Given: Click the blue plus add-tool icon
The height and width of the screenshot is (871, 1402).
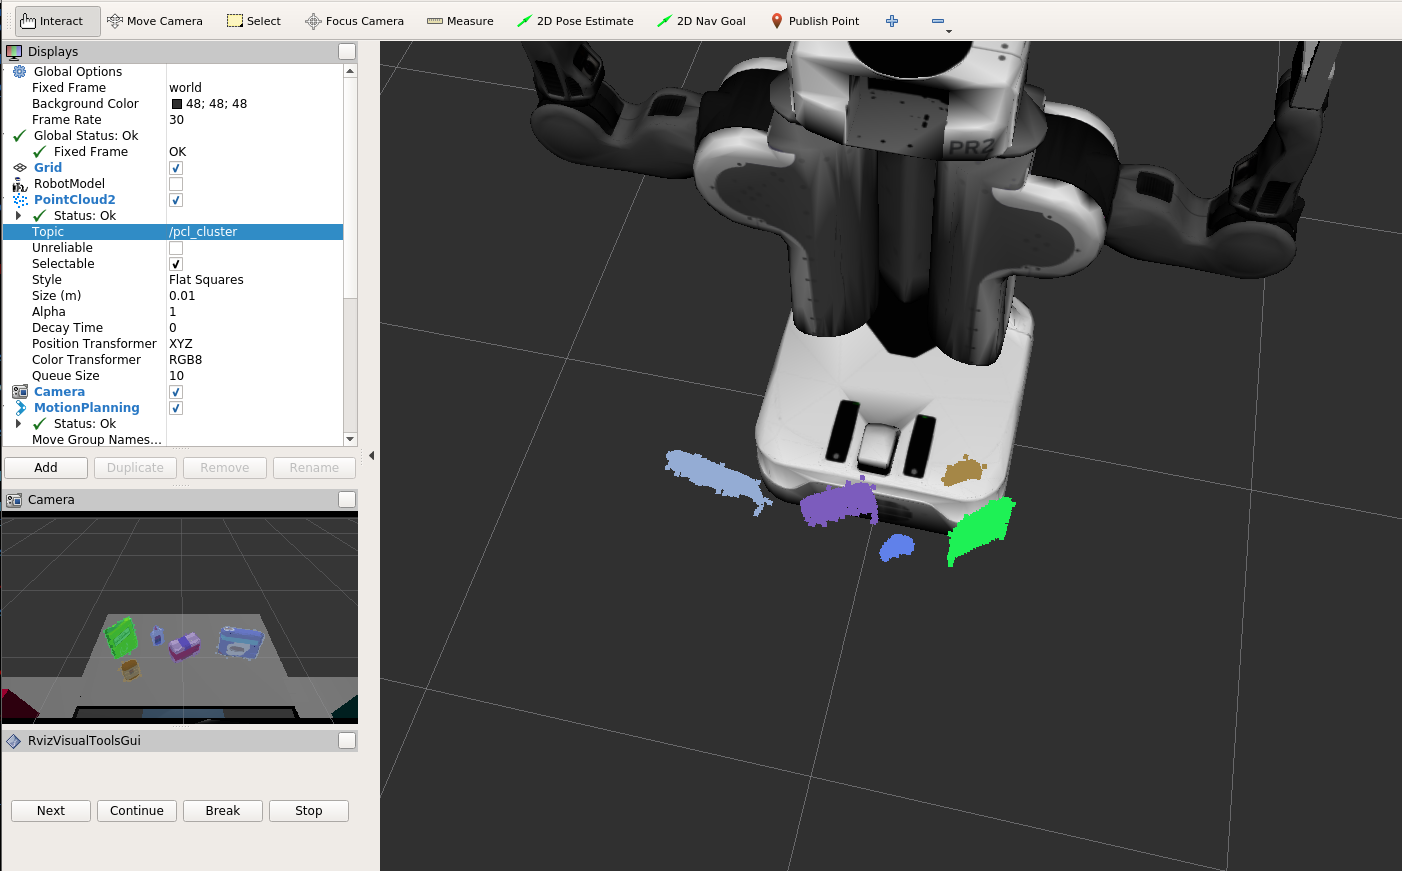Looking at the screenshot, I should point(892,21).
